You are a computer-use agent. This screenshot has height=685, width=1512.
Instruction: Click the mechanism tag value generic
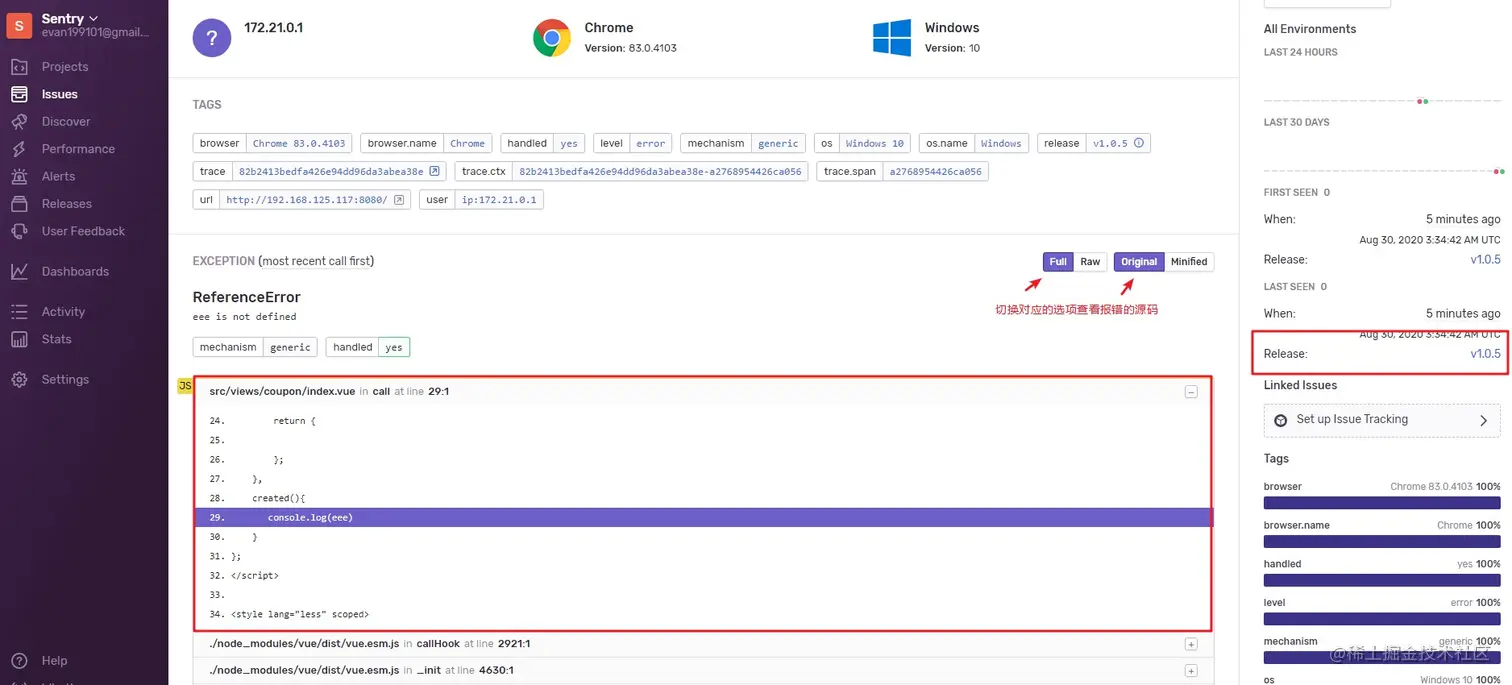click(x=778, y=143)
